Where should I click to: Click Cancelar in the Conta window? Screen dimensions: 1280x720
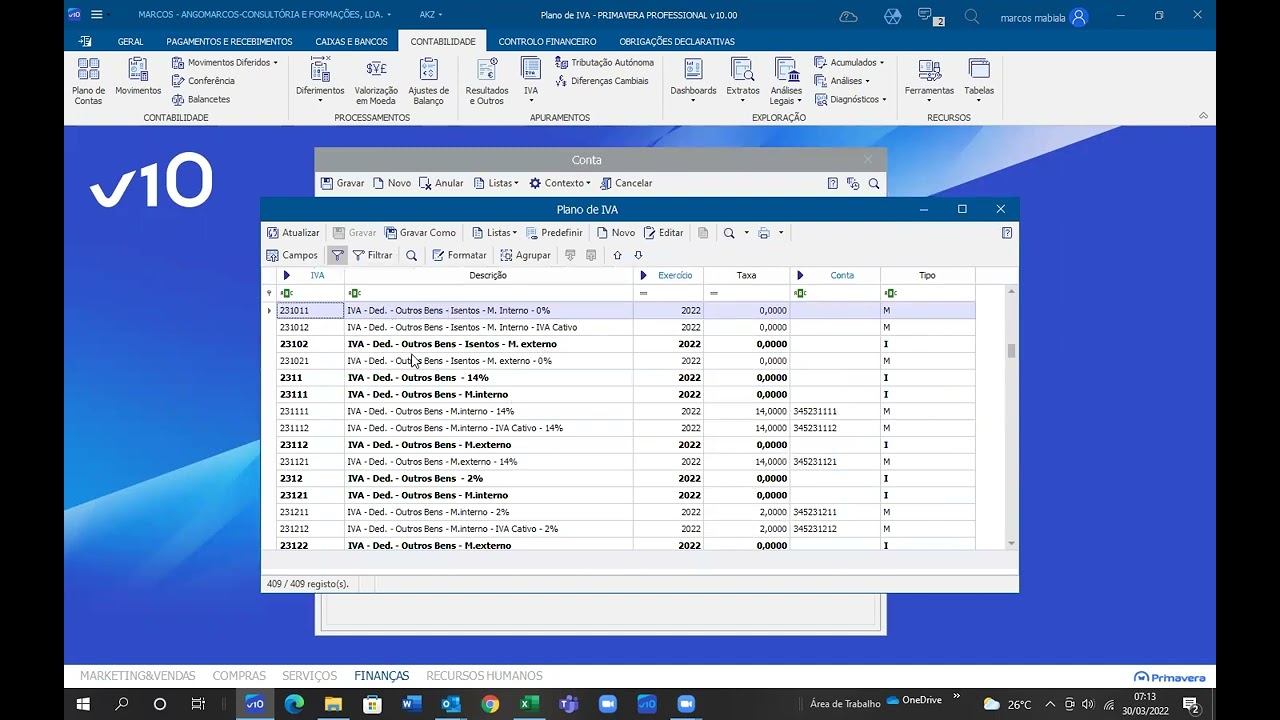coord(625,183)
